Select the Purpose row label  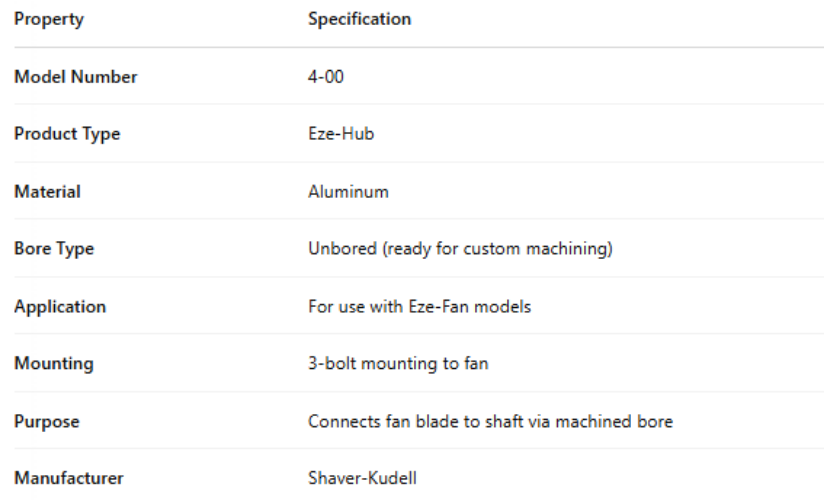46,421
